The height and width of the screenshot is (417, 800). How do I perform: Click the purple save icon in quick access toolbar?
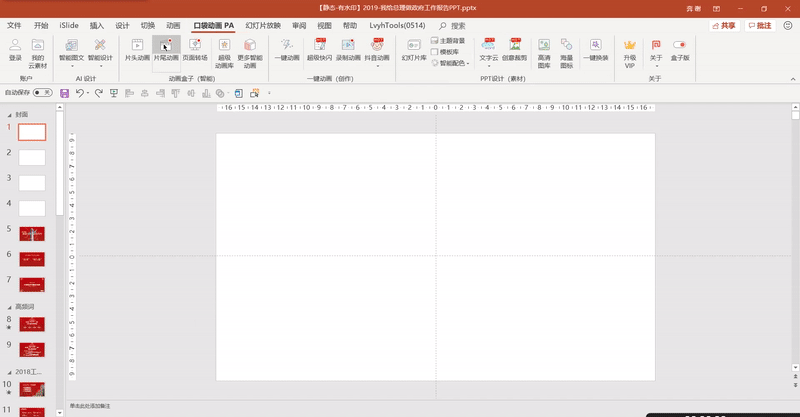tap(65, 93)
